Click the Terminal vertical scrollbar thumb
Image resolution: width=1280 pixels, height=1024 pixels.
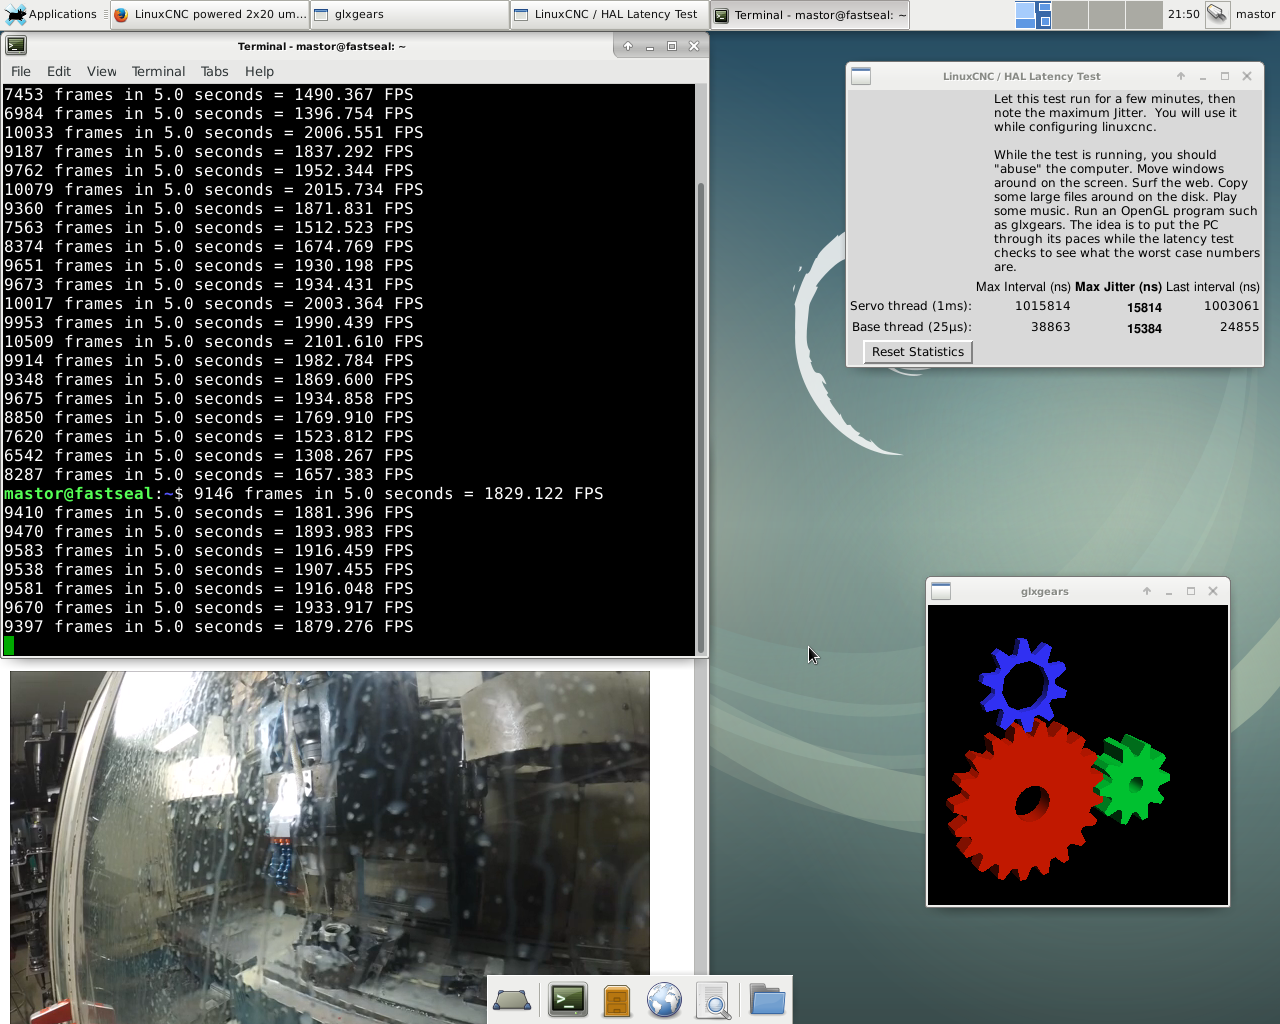click(700, 418)
